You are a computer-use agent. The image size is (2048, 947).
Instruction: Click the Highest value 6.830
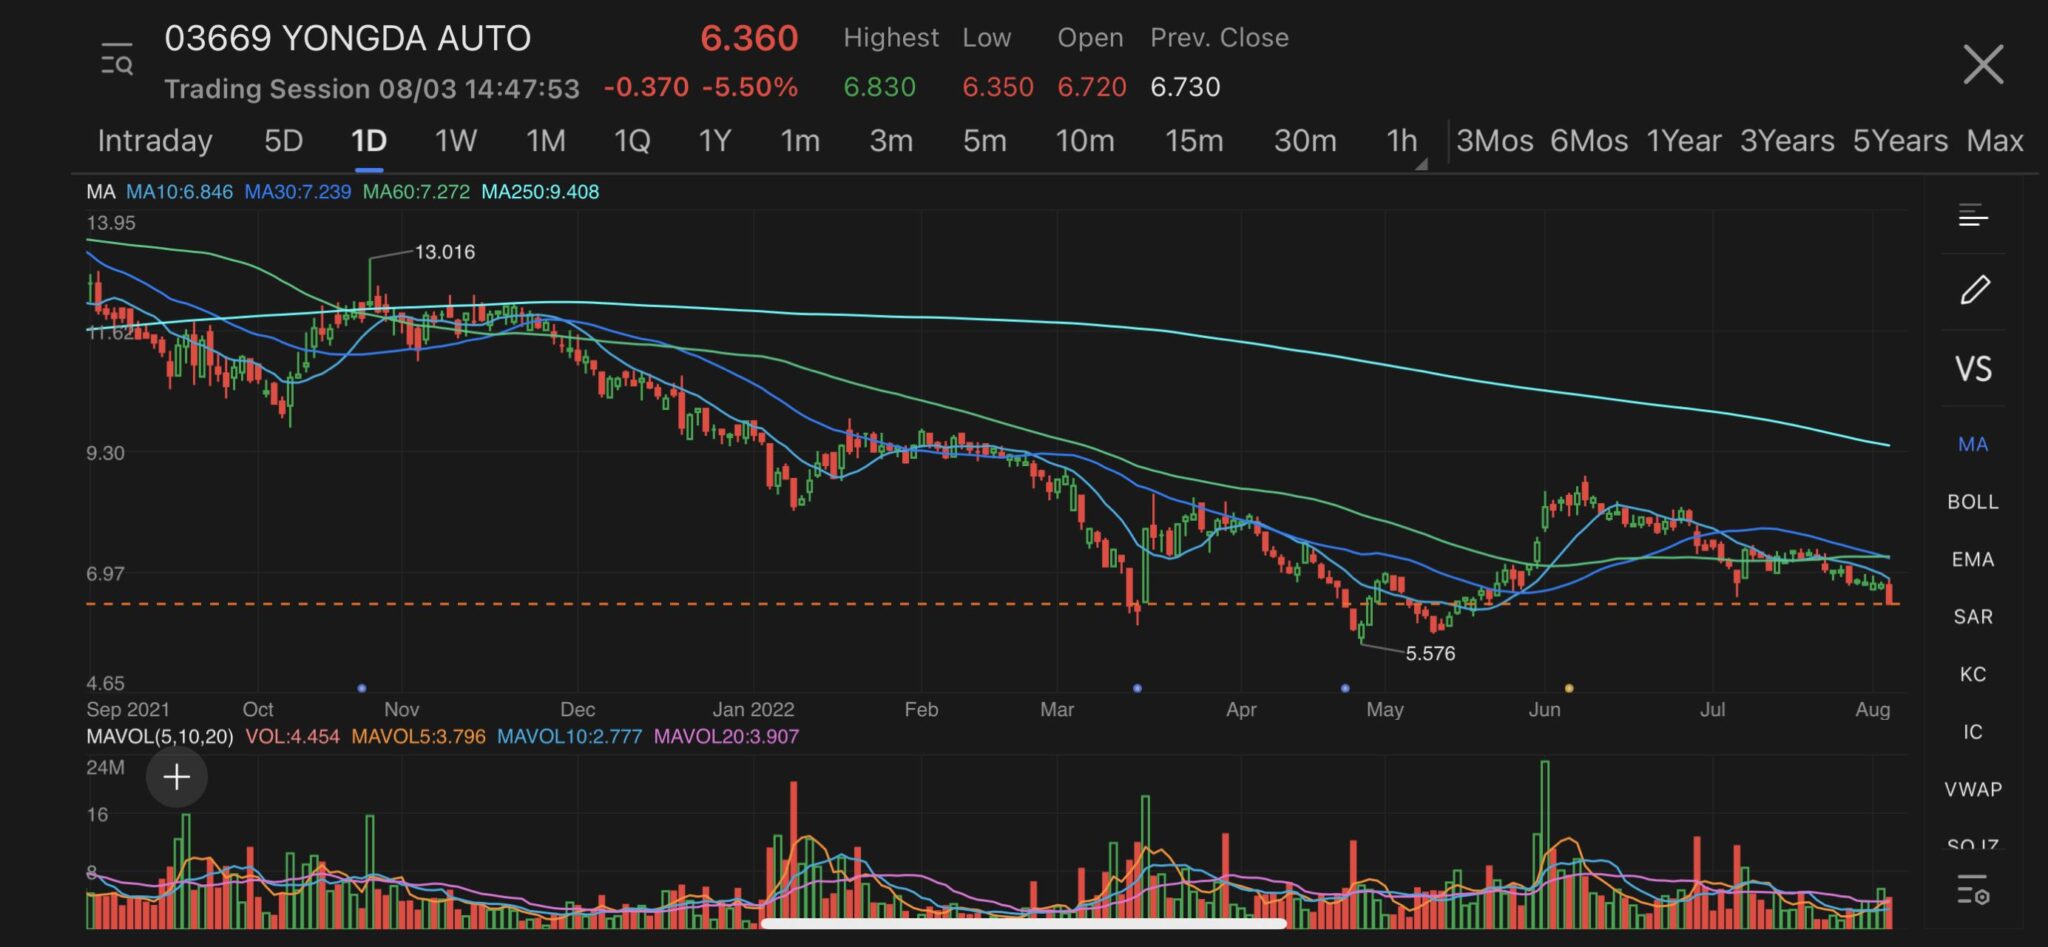click(x=879, y=87)
